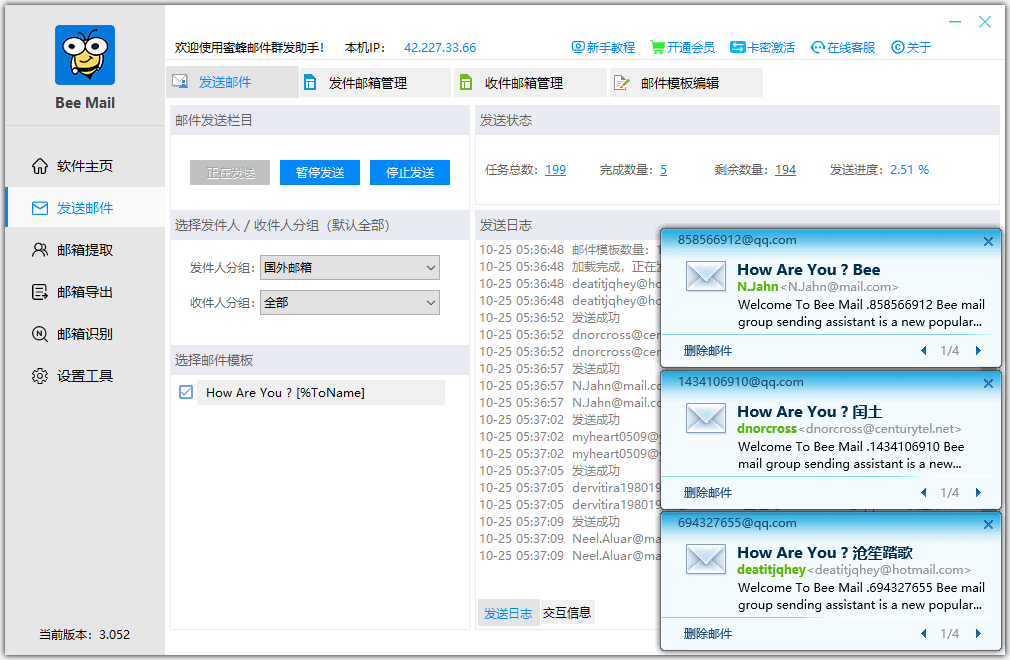This screenshot has height=660, width=1010.
Task: Click the next arrow on the 1/4 pager
Action: [x=978, y=351]
